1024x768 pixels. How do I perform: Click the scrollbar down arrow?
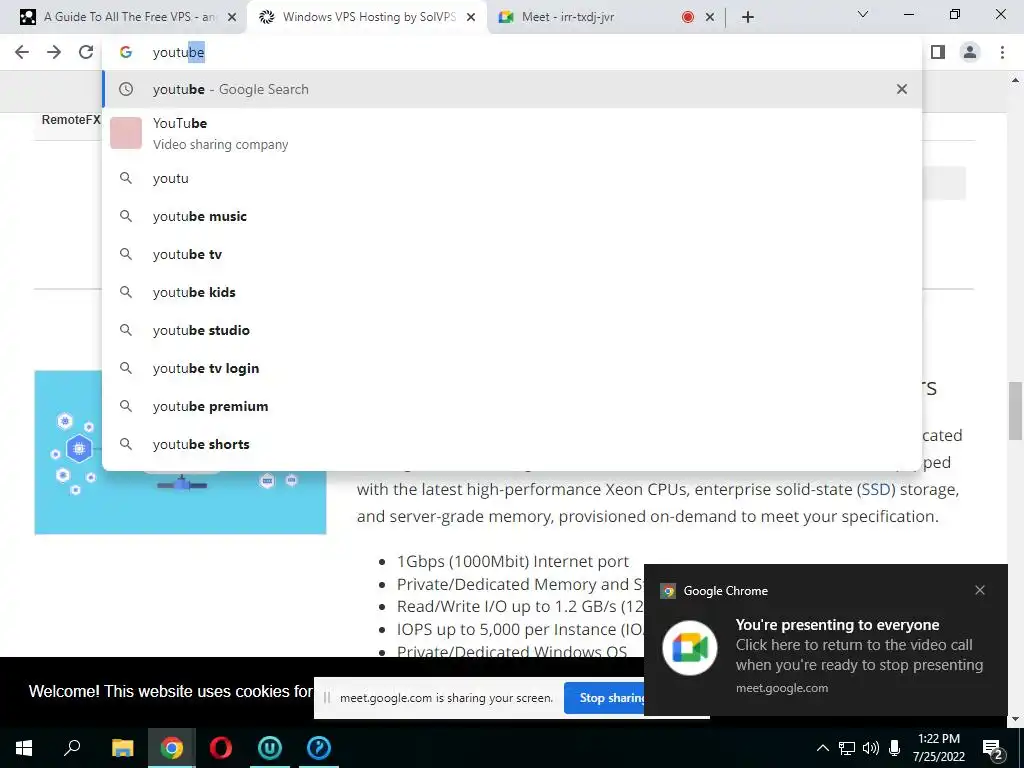coord(1015,719)
